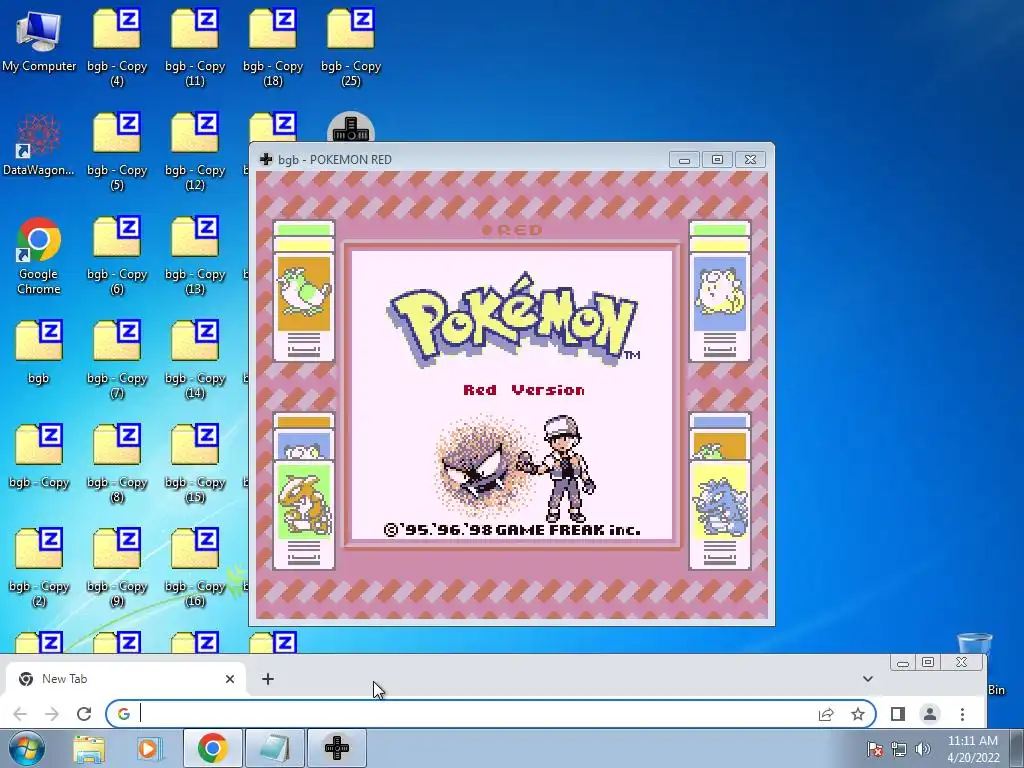Click the Chrome forward arrow
The height and width of the screenshot is (768, 1024).
(52, 714)
